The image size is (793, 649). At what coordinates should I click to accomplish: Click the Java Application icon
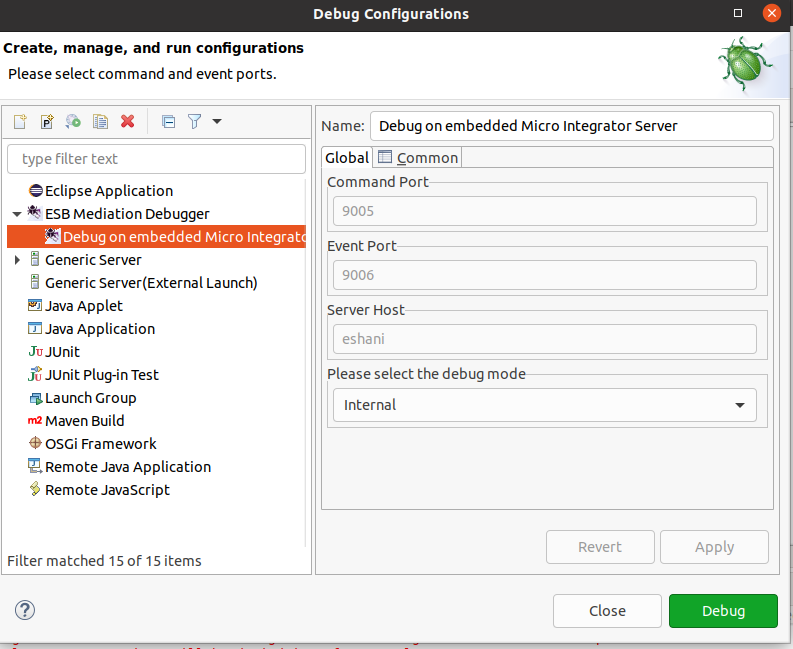click(x=35, y=328)
